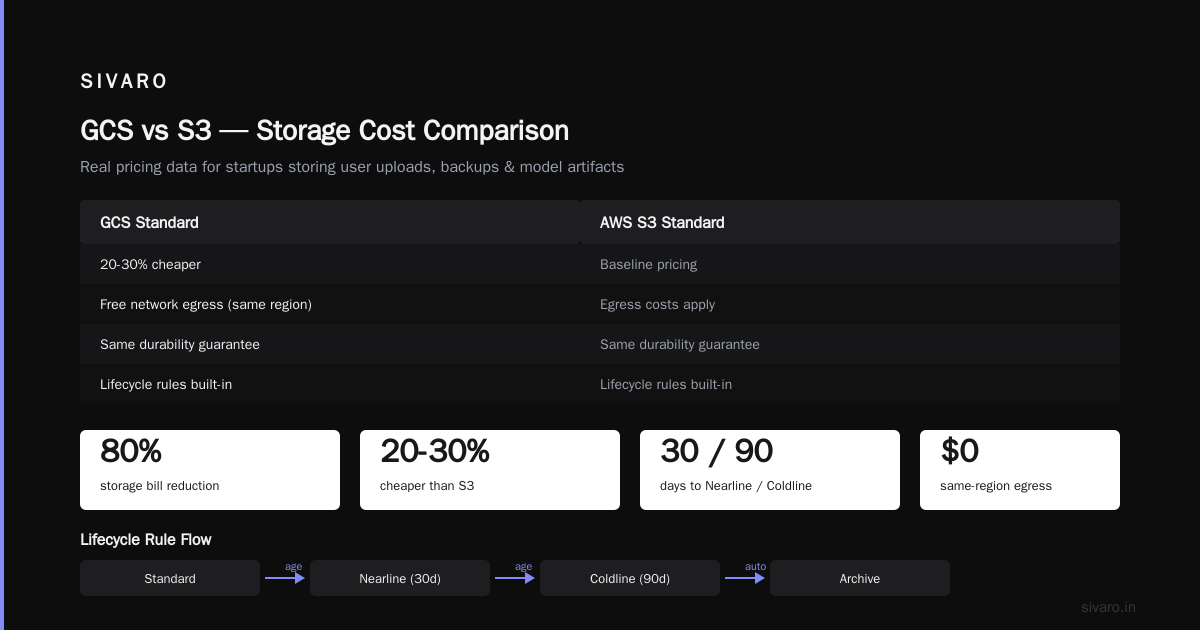Click the $0 stat value
The height and width of the screenshot is (630, 1200).
960,451
